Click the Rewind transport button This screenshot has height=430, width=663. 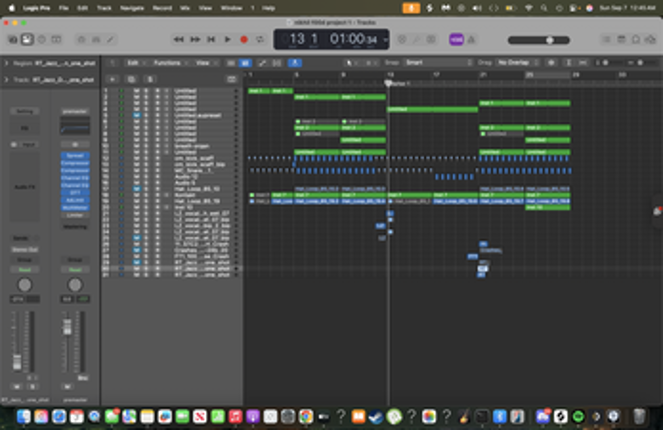click(179, 39)
